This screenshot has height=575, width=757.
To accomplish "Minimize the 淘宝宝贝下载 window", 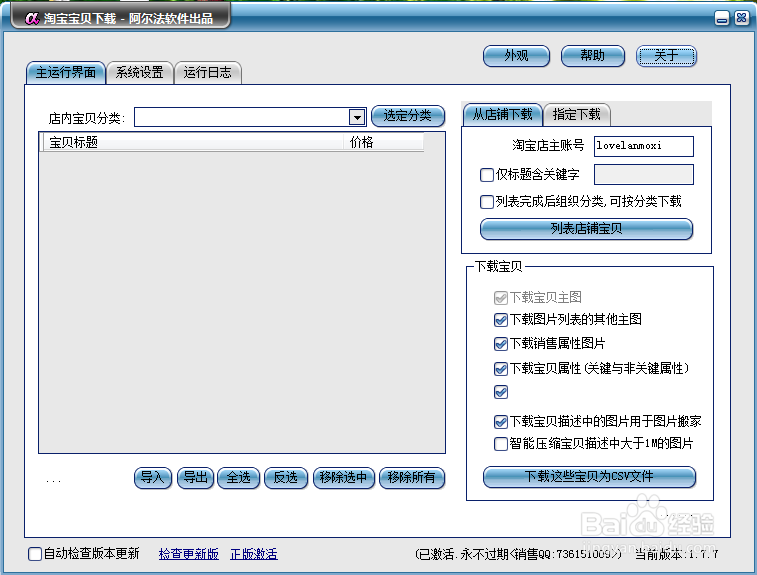I will 722,19.
